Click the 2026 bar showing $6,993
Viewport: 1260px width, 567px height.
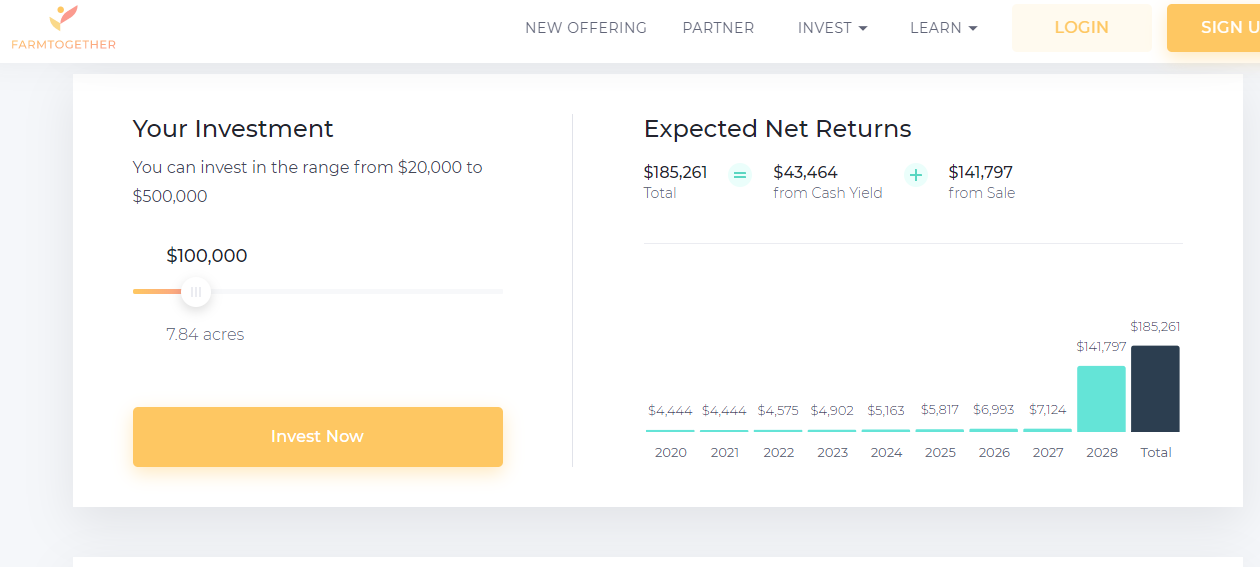tap(993, 430)
